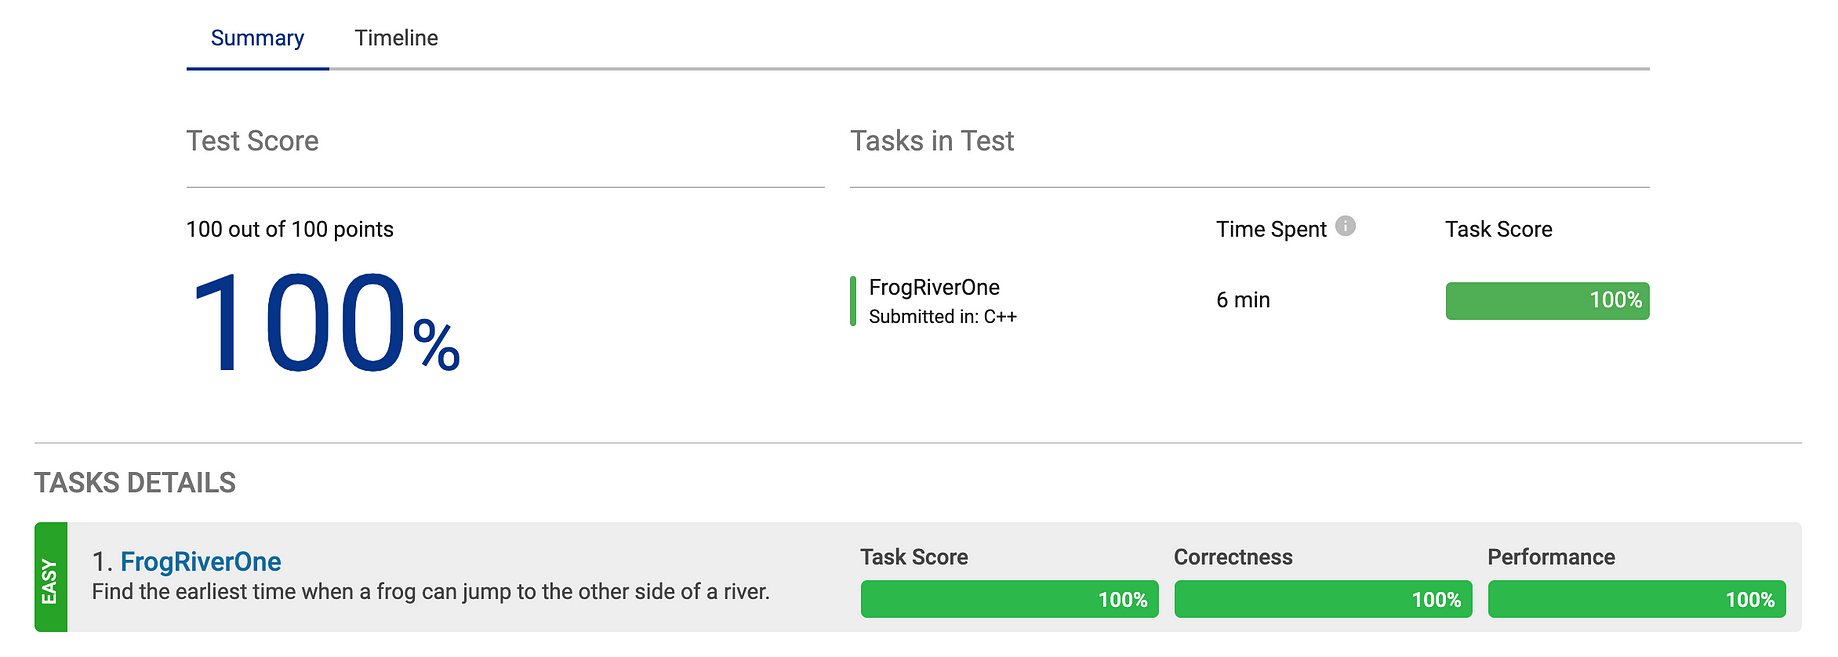
Task: Click the TASKS DETAILS heading
Action: (135, 483)
